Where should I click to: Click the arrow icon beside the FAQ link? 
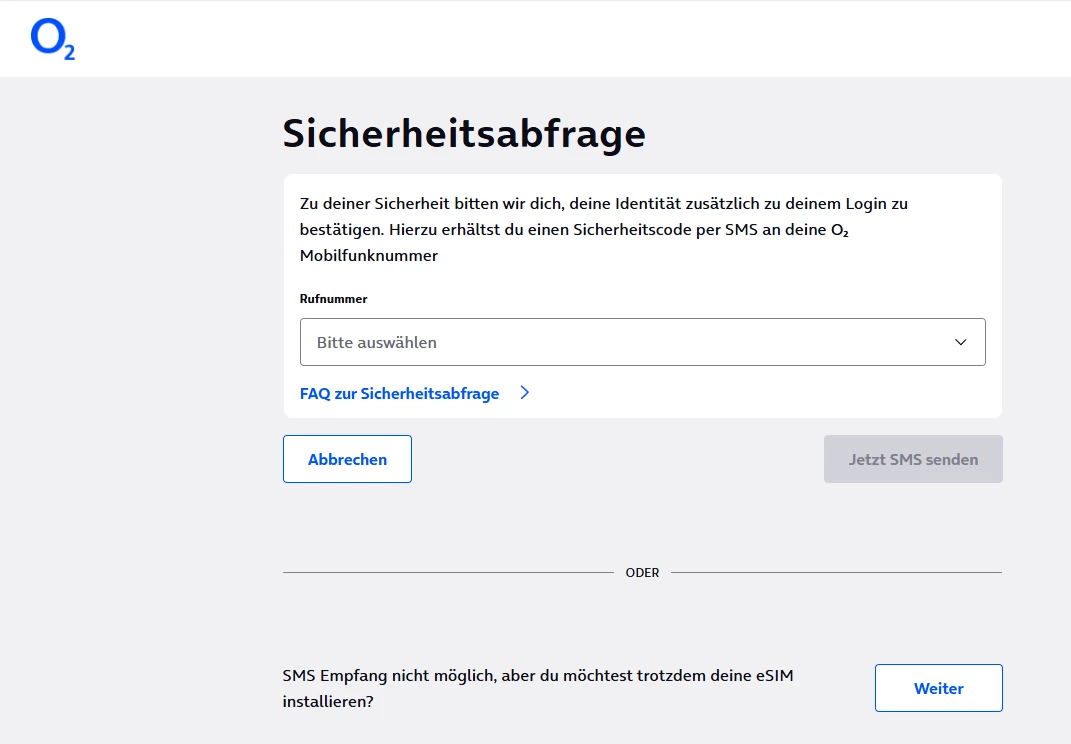tap(525, 394)
